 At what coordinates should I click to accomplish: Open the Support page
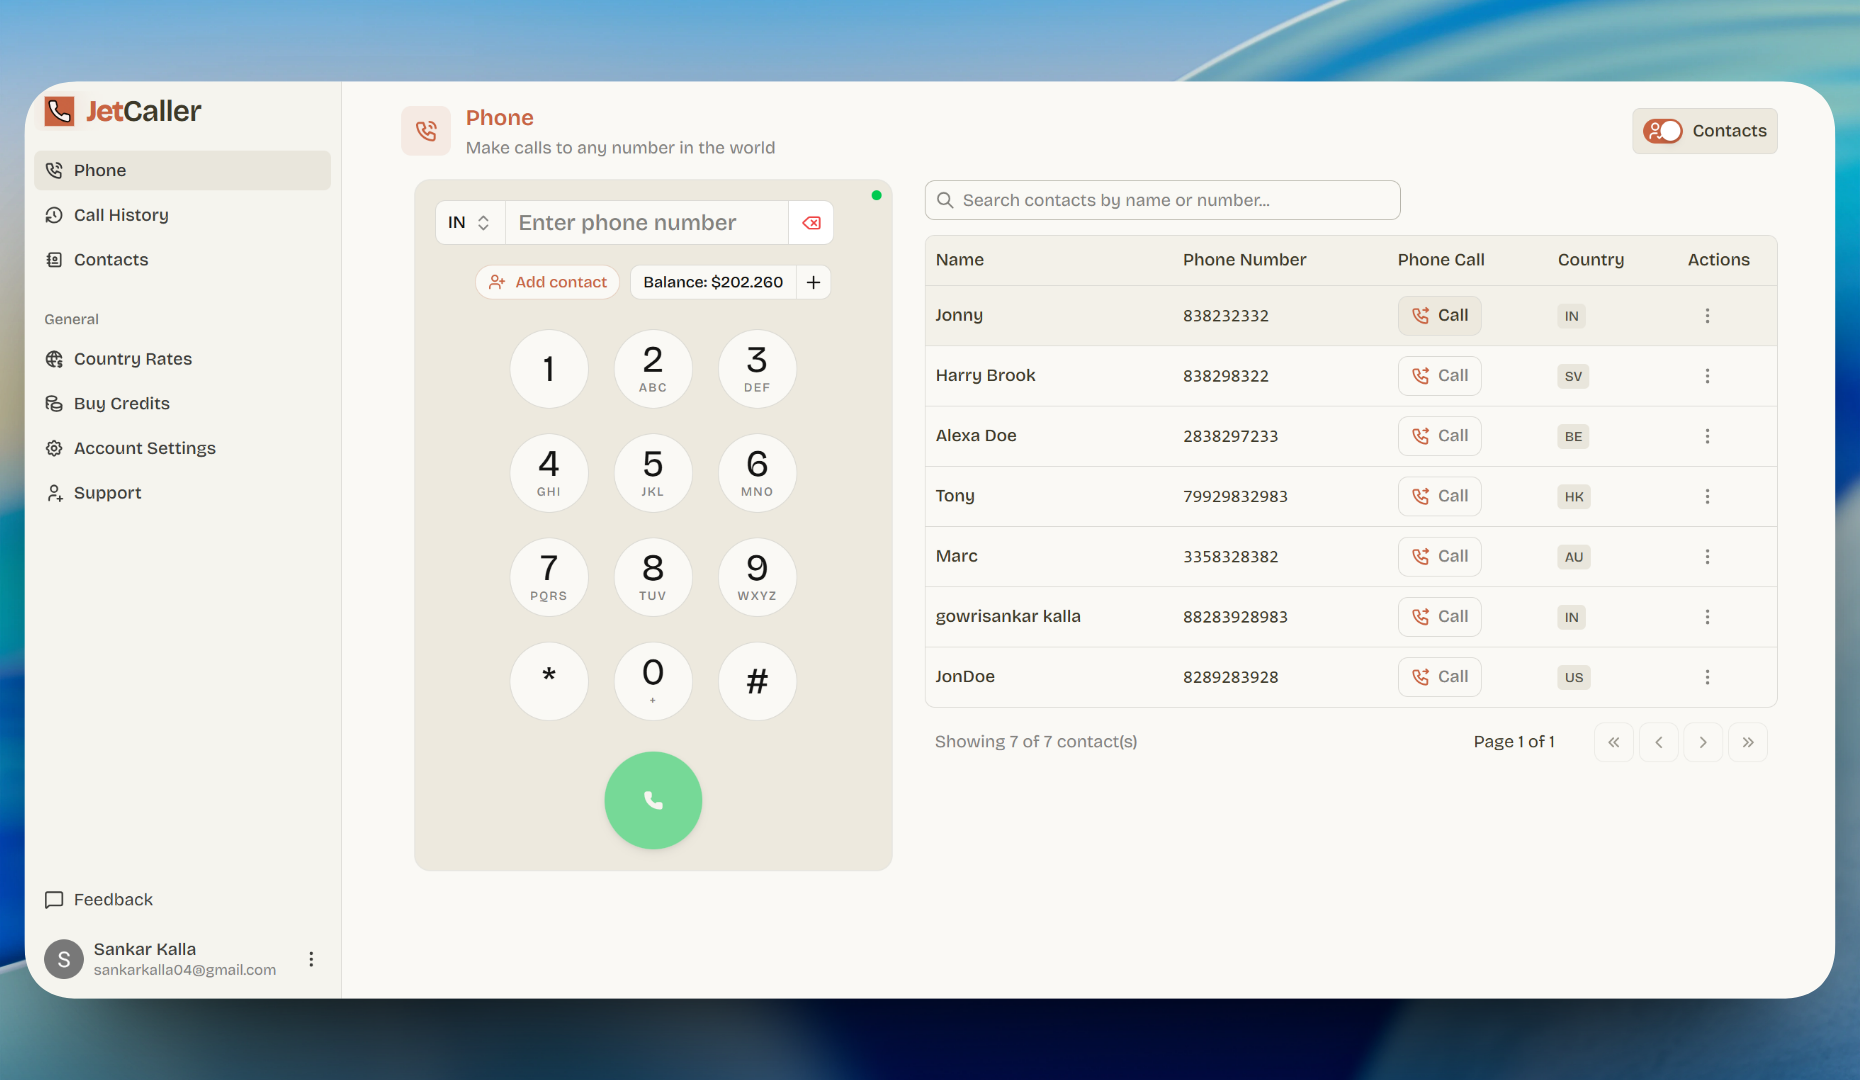click(92, 492)
